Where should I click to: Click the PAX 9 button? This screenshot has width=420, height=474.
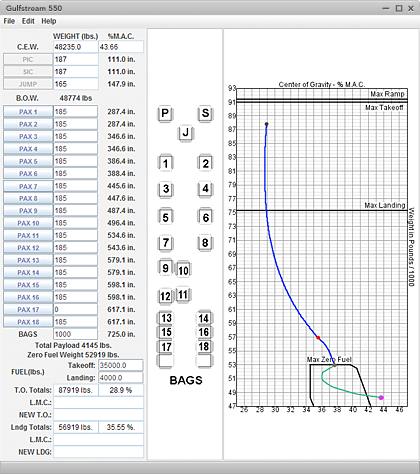[28, 211]
